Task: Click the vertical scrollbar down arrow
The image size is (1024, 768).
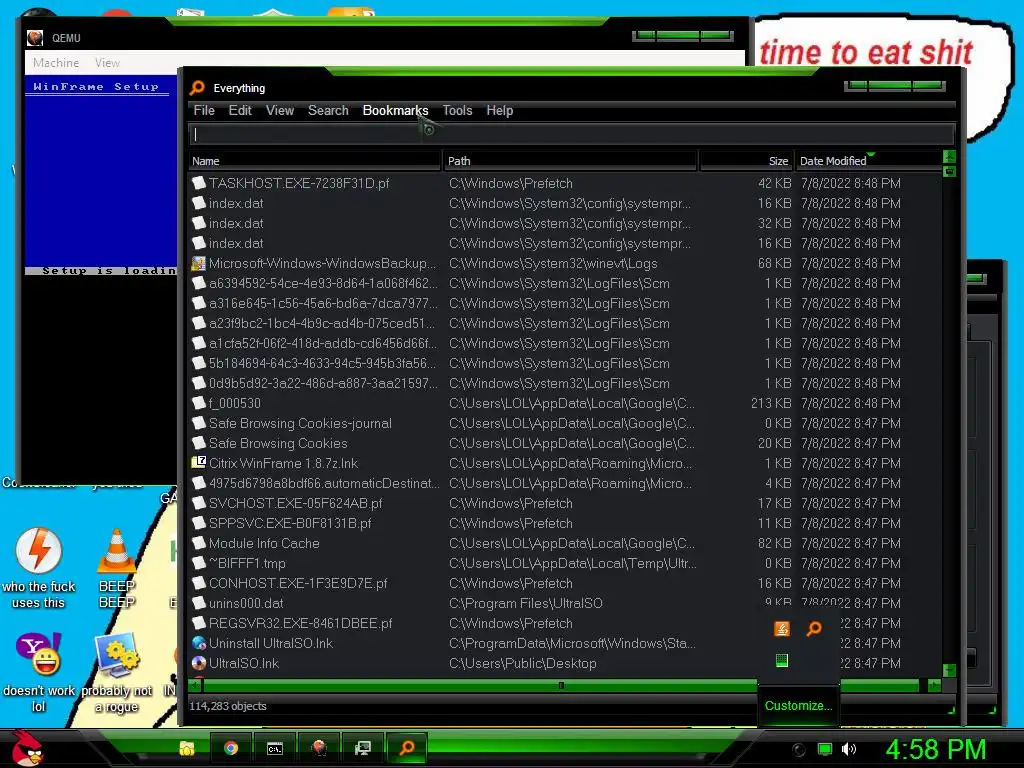Action: pyautogui.click(x=950, y=671)
